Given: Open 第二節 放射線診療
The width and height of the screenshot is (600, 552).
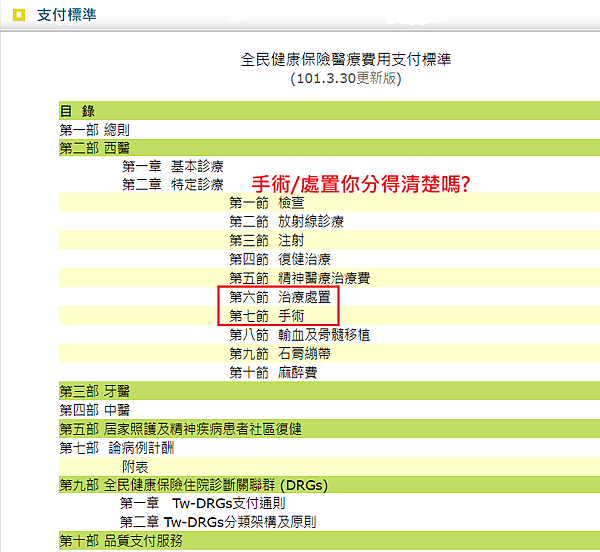Looking at the screenshot, I should tap(287, 221).
